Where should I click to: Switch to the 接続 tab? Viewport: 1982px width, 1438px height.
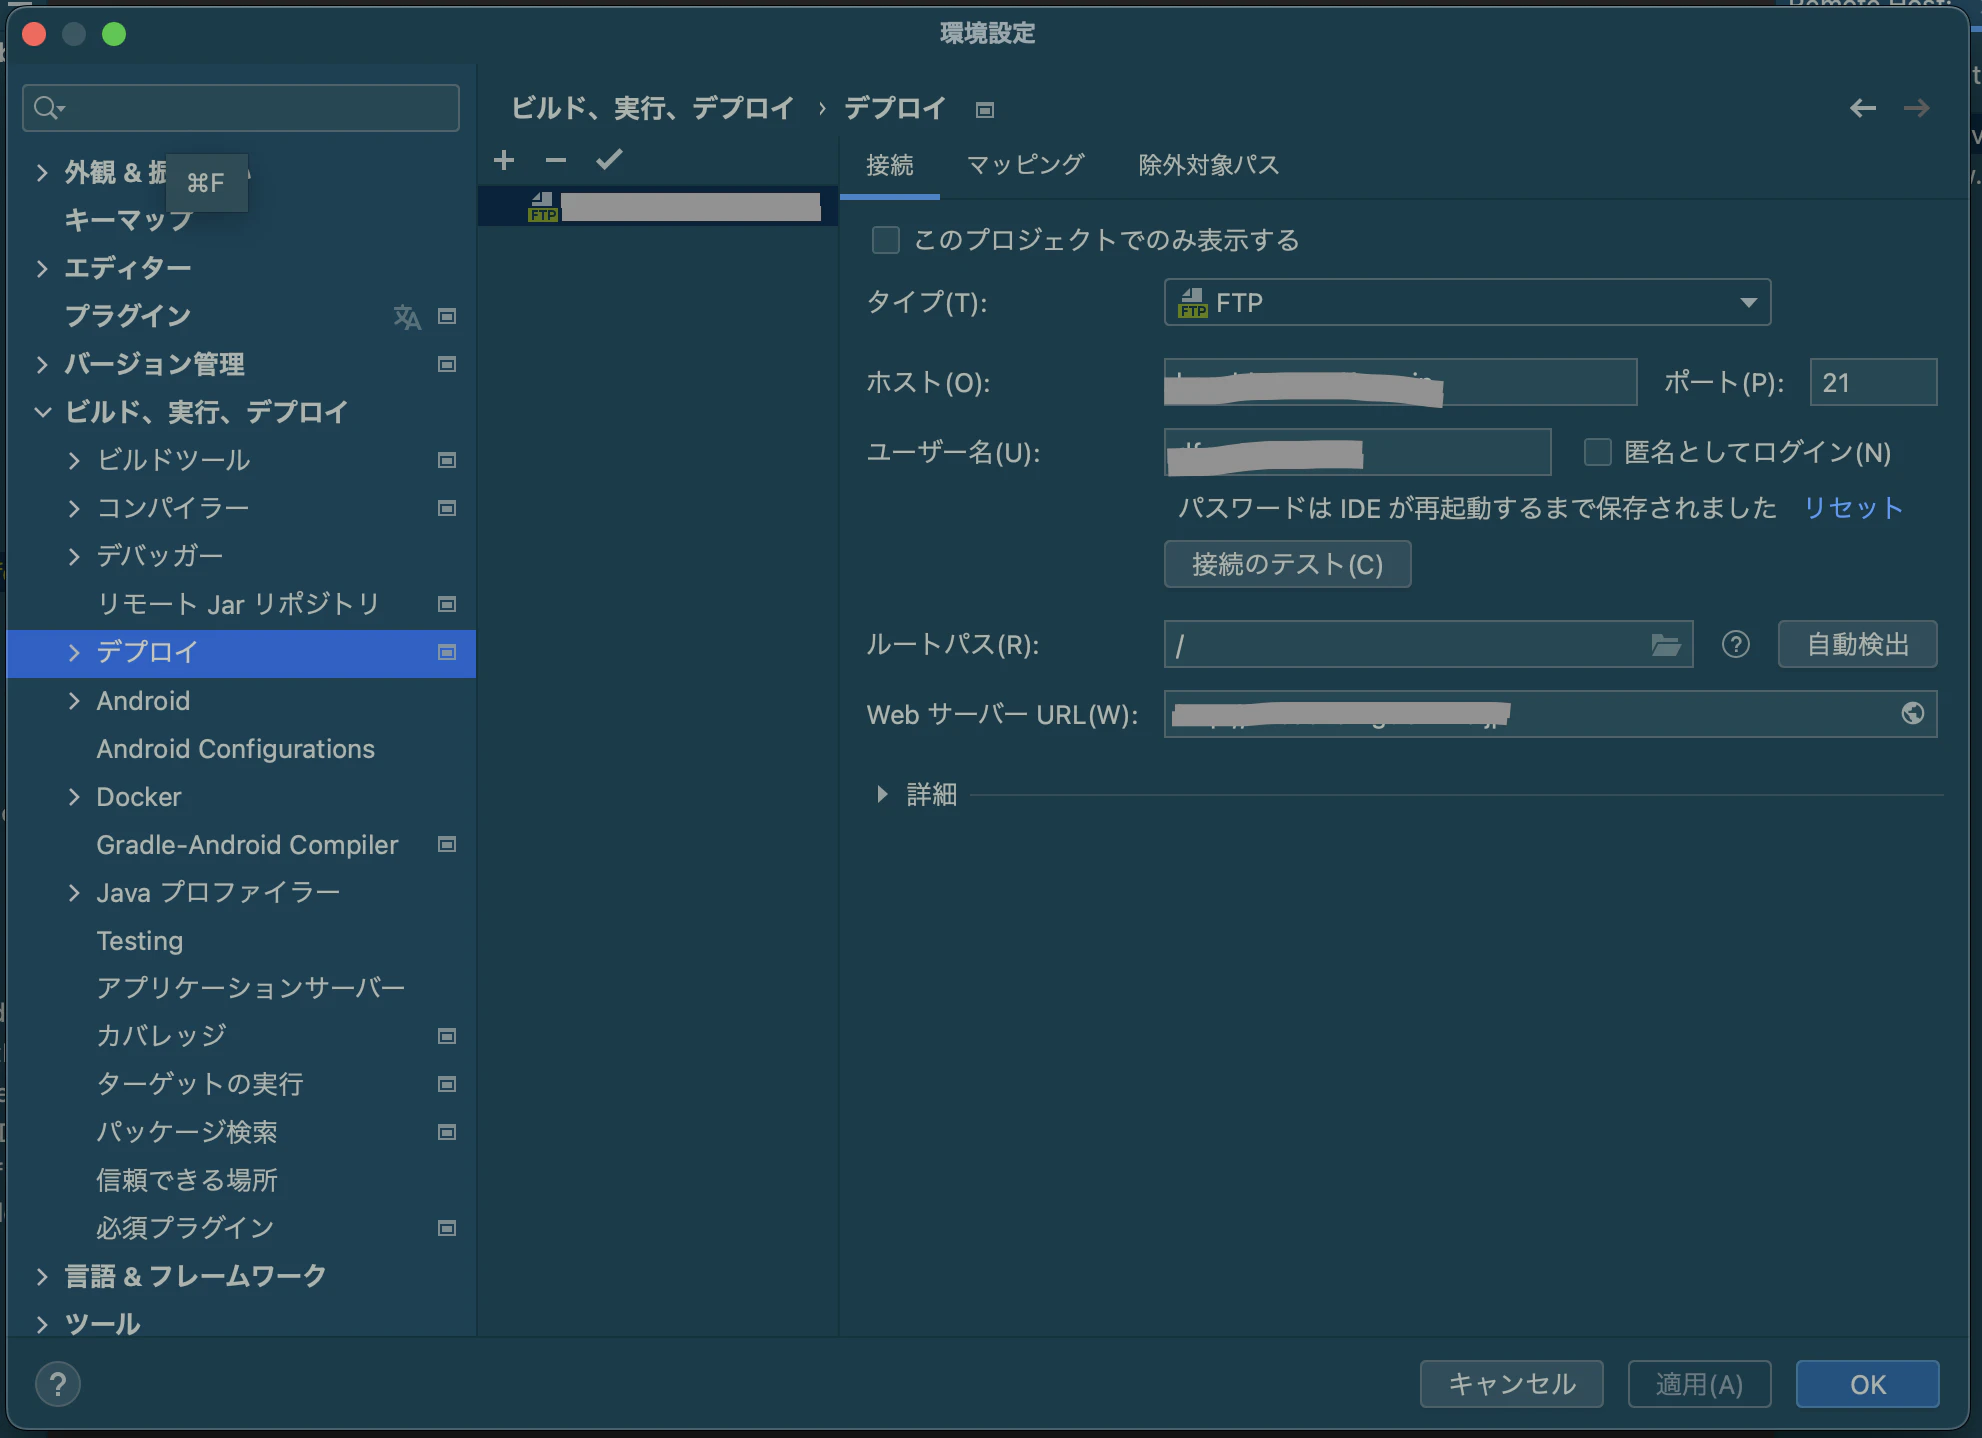(889, 165)
